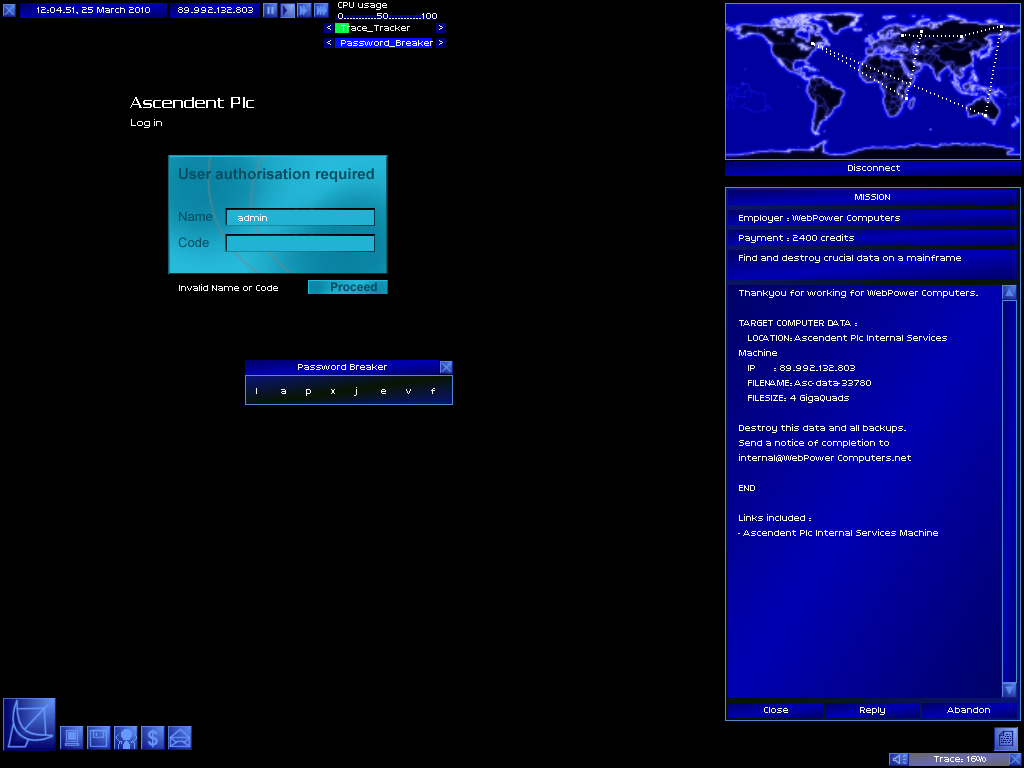The height and width of the screenshot is (768, 1024).
Task: Click the empty Code input field
Action: pos(300,243)
